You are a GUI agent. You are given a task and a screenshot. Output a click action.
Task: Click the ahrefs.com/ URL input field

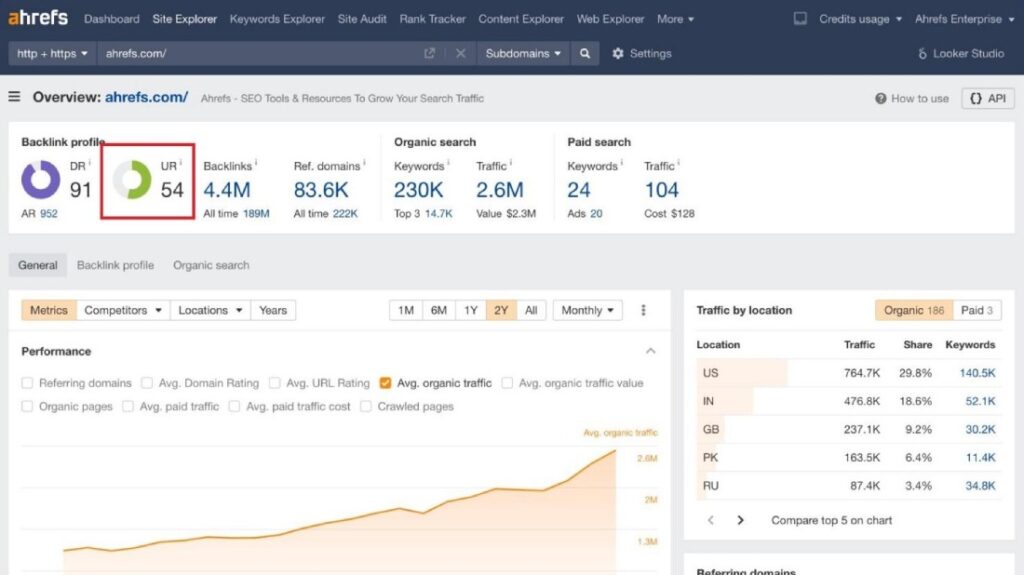click(x=260, y=54)
